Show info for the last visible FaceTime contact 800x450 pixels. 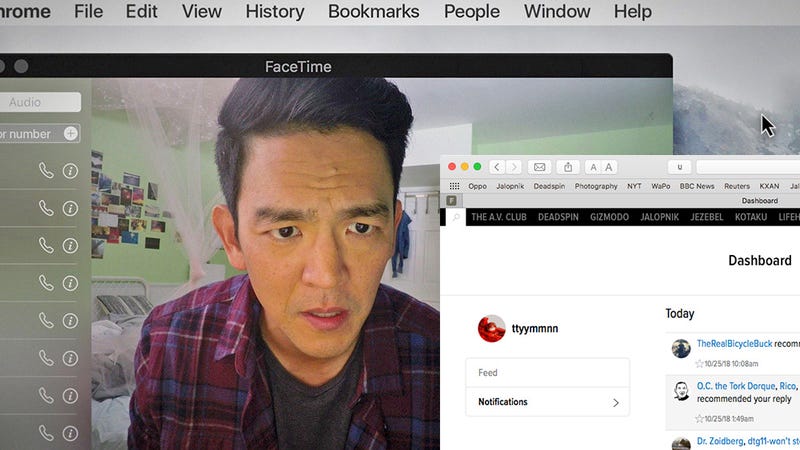[70, 433]
